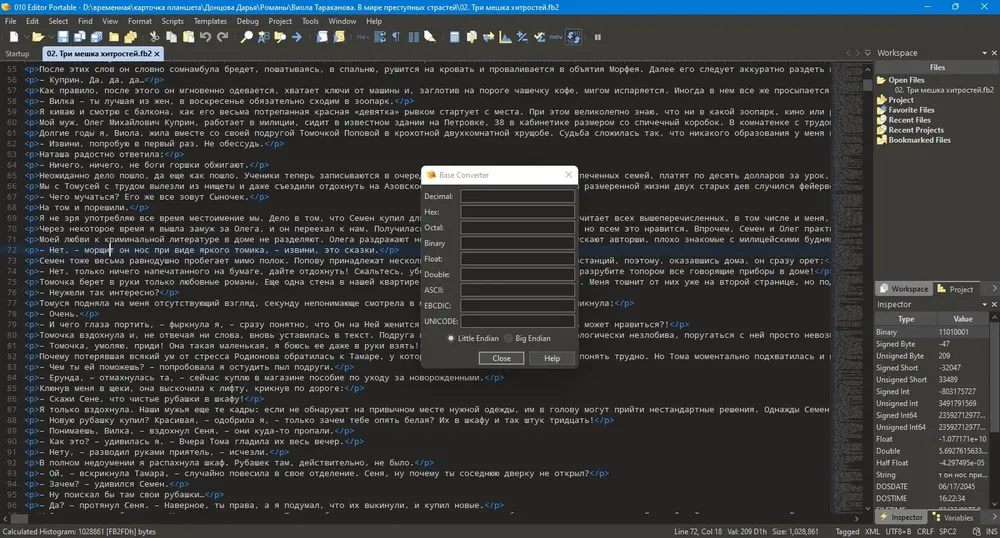This screenshot has width=1000, height=538.
Task: Click Help button in Base Converter
Action: pyautogui.click(x=552, y=358)
